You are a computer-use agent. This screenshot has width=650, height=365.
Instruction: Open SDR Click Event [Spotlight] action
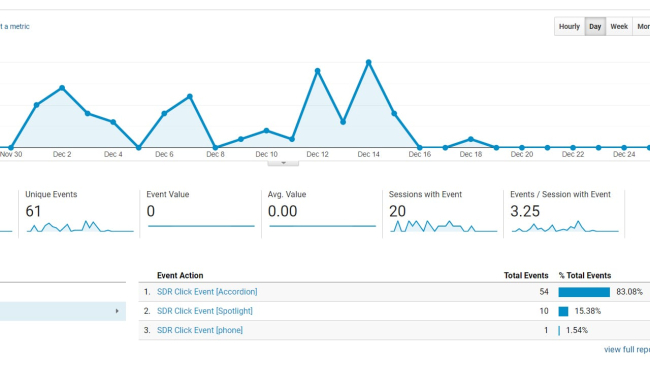tap(205, 311)
